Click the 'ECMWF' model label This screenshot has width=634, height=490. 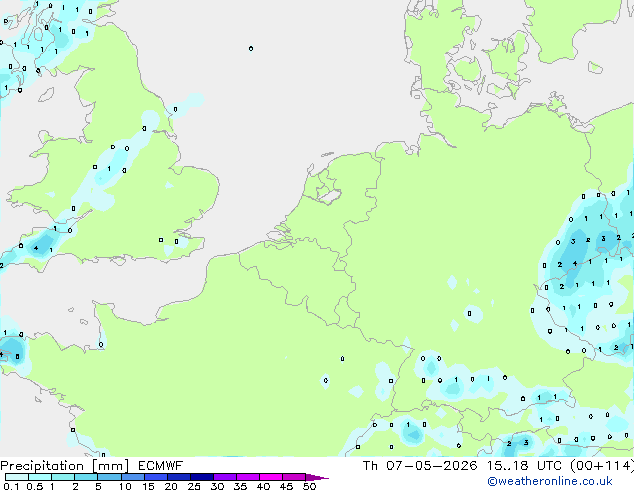click(161, 466)
